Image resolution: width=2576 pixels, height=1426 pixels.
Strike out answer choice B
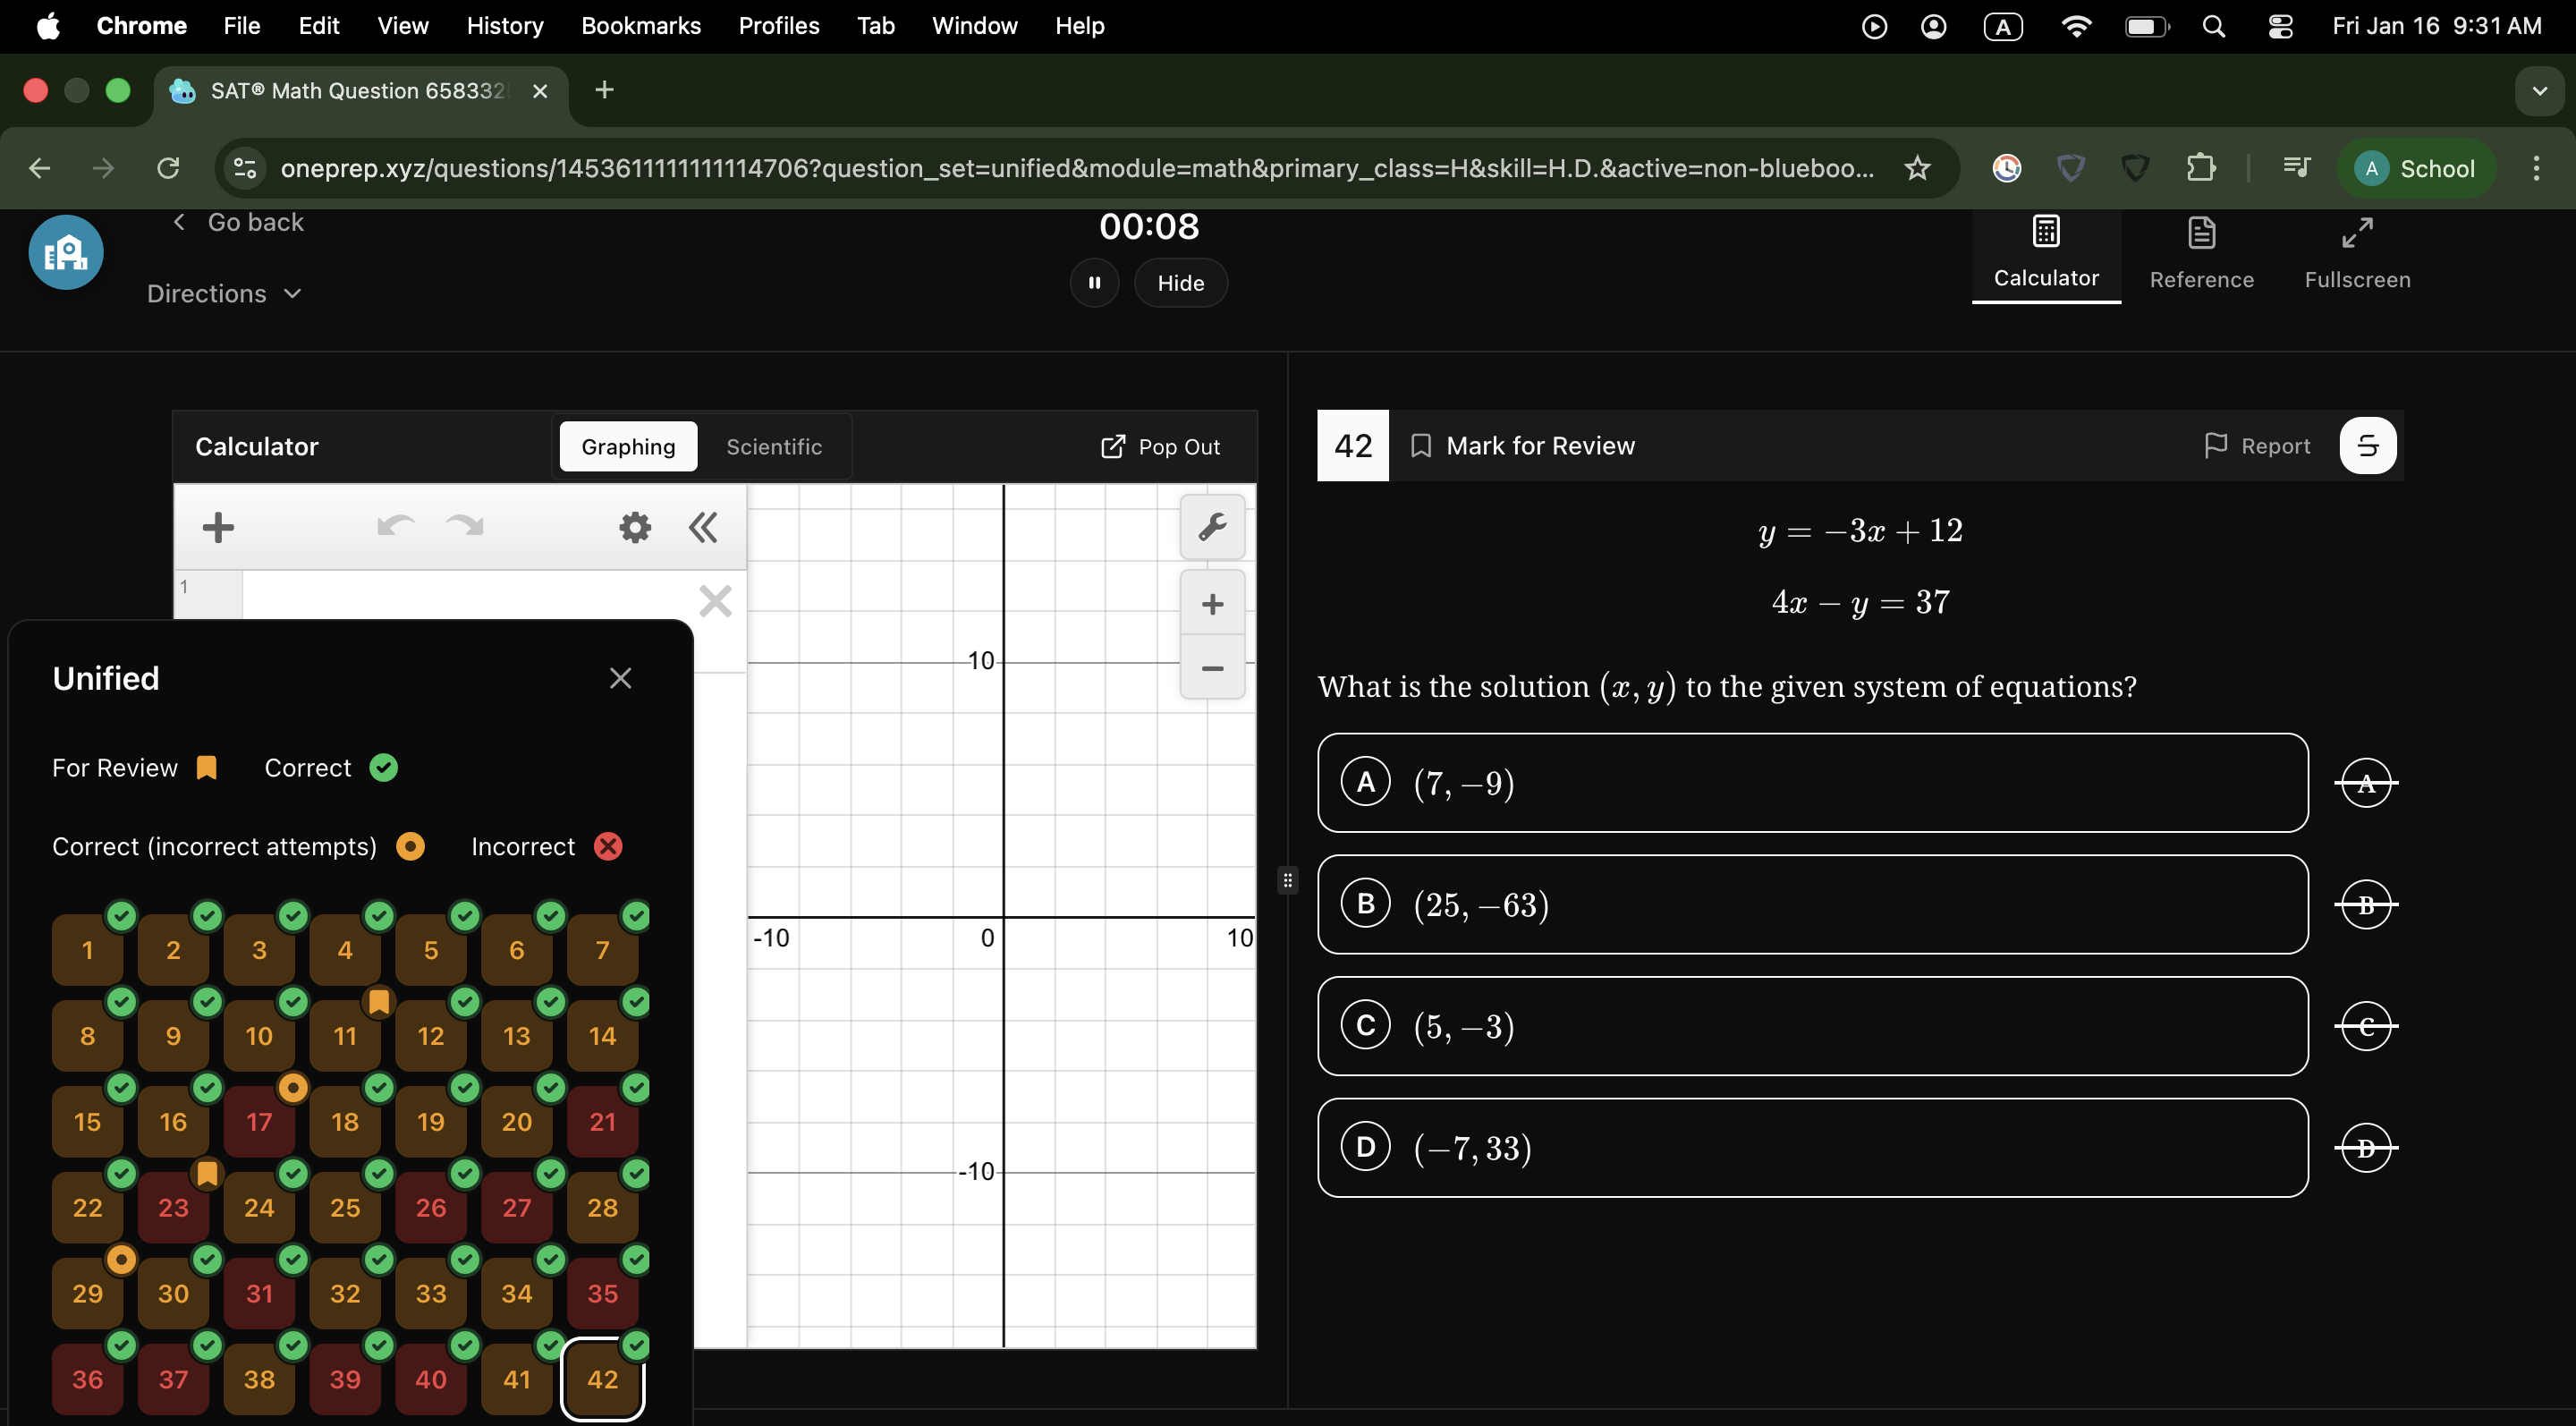pos(2365,905)
